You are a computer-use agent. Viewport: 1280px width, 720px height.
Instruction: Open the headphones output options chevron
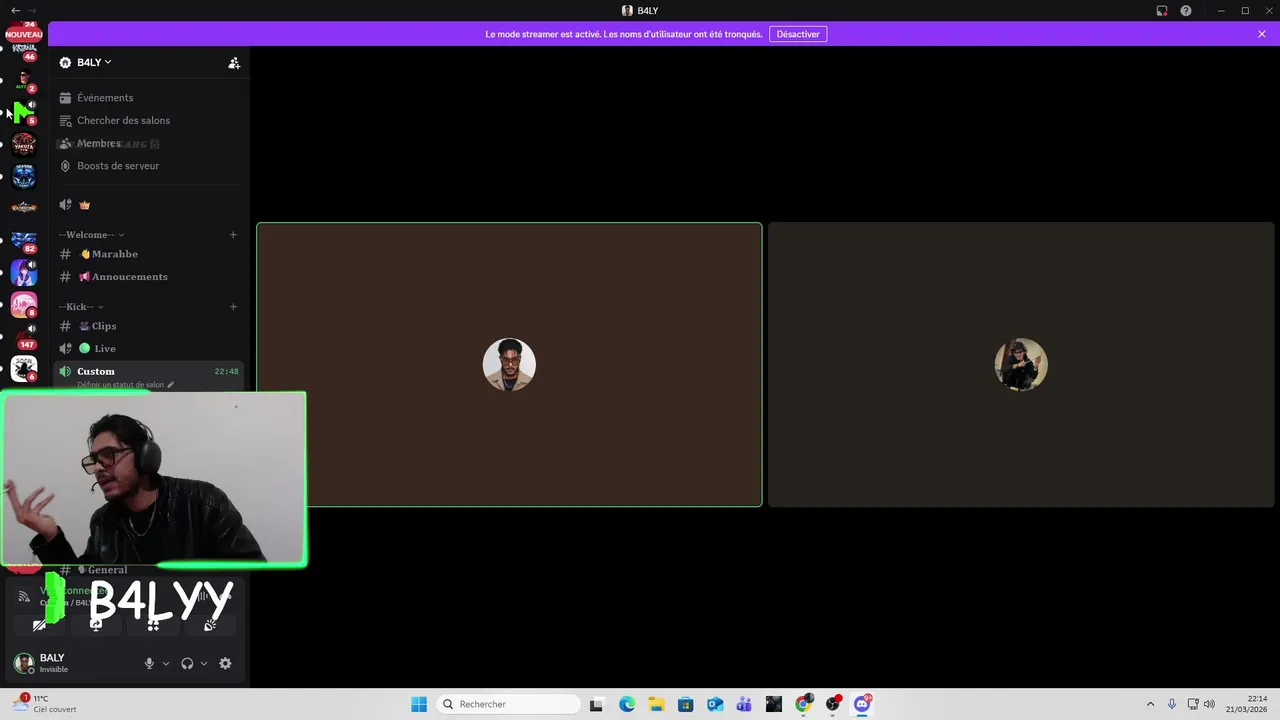coord(204,663)
